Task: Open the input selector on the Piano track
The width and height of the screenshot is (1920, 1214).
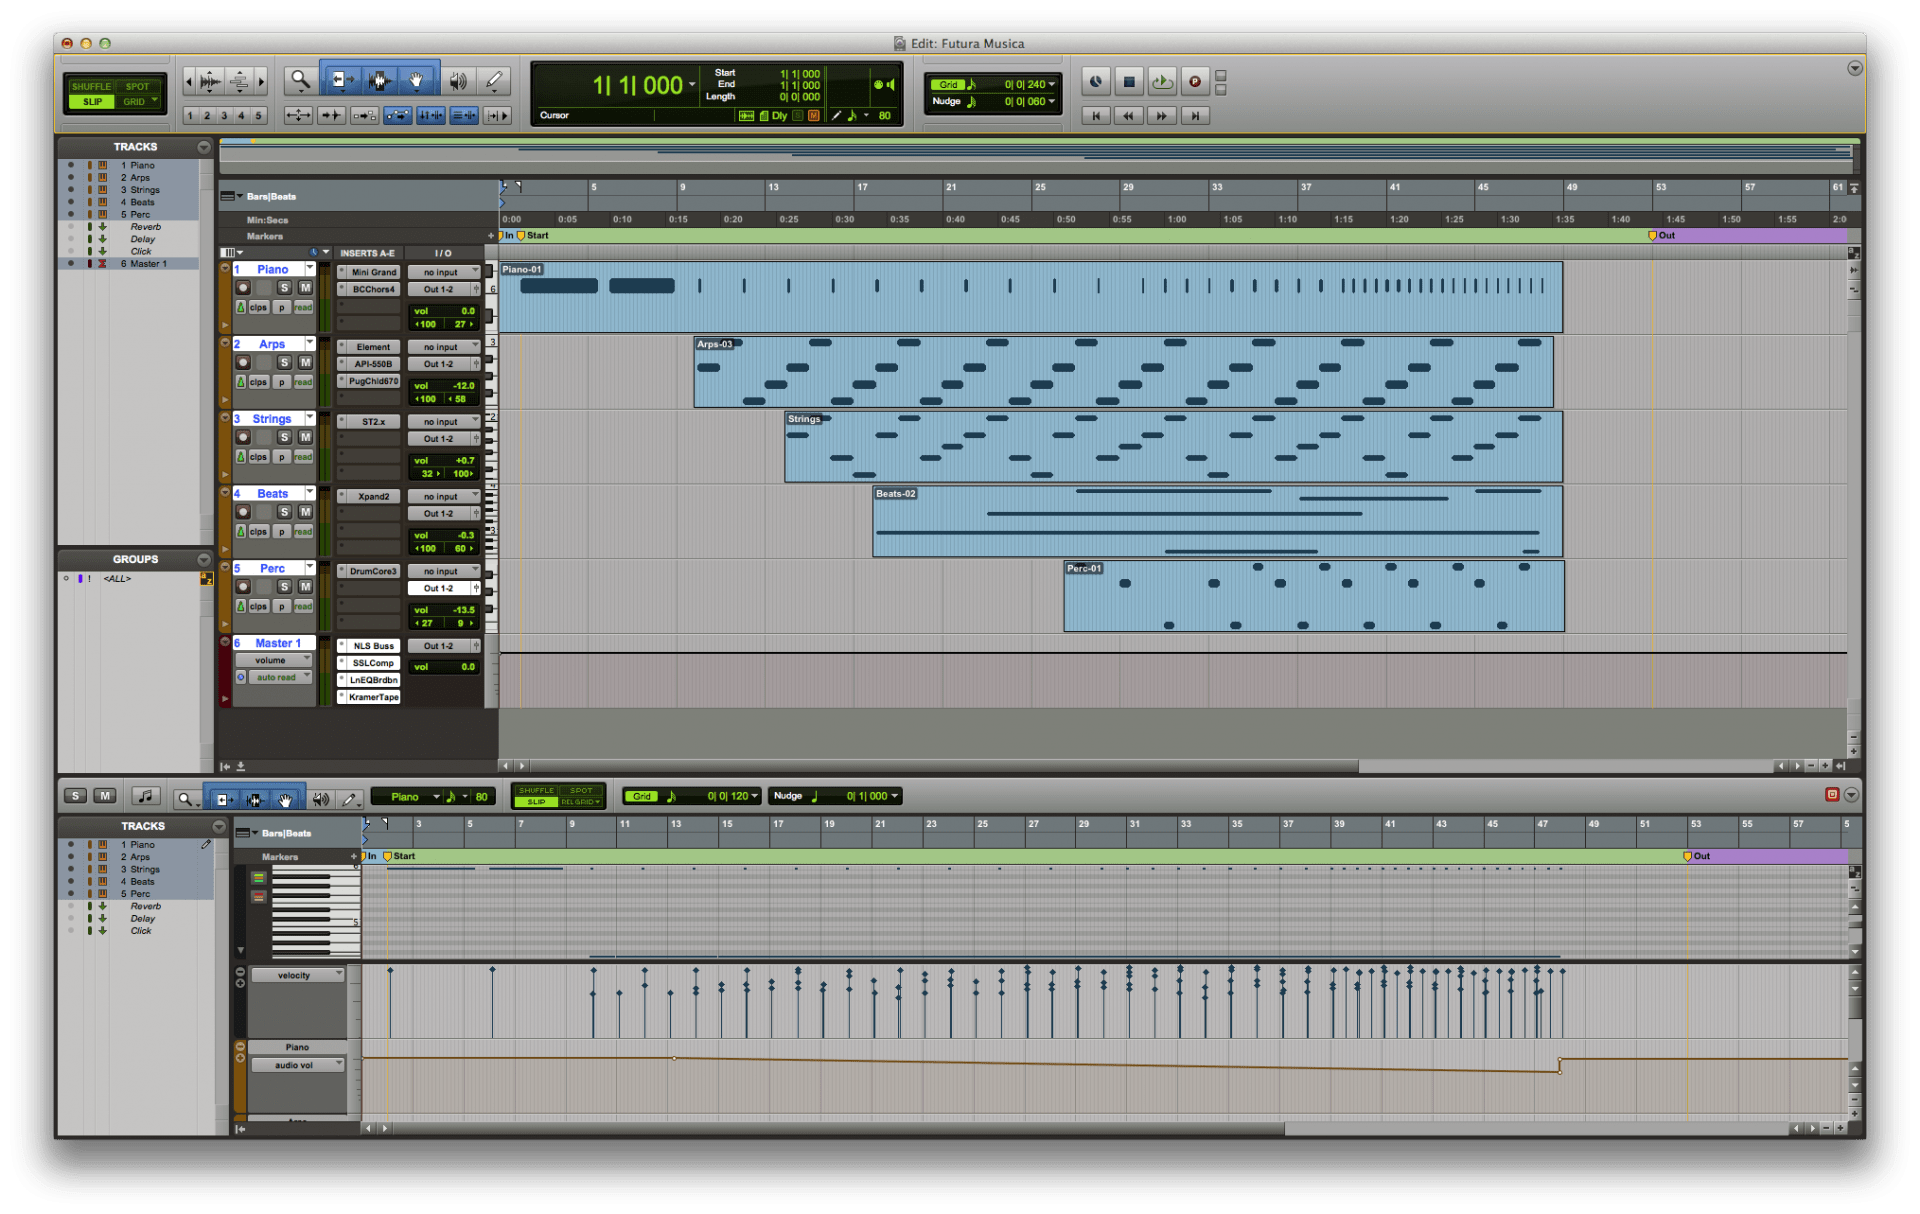Action: tap(444, 272)
